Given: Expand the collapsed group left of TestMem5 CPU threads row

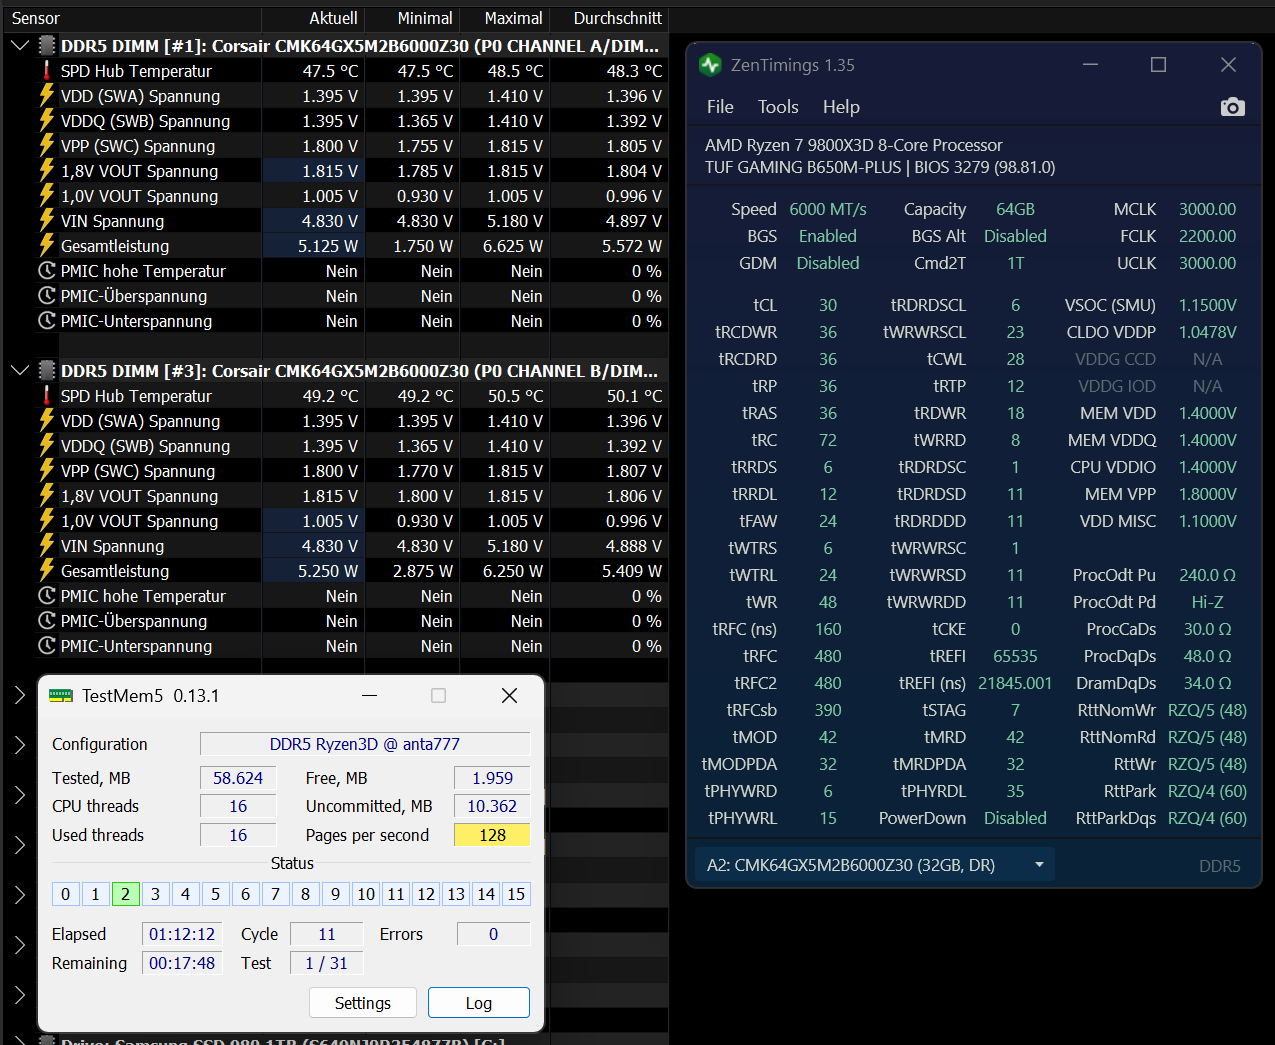Looking at the screenshot, I should point(19,795).
